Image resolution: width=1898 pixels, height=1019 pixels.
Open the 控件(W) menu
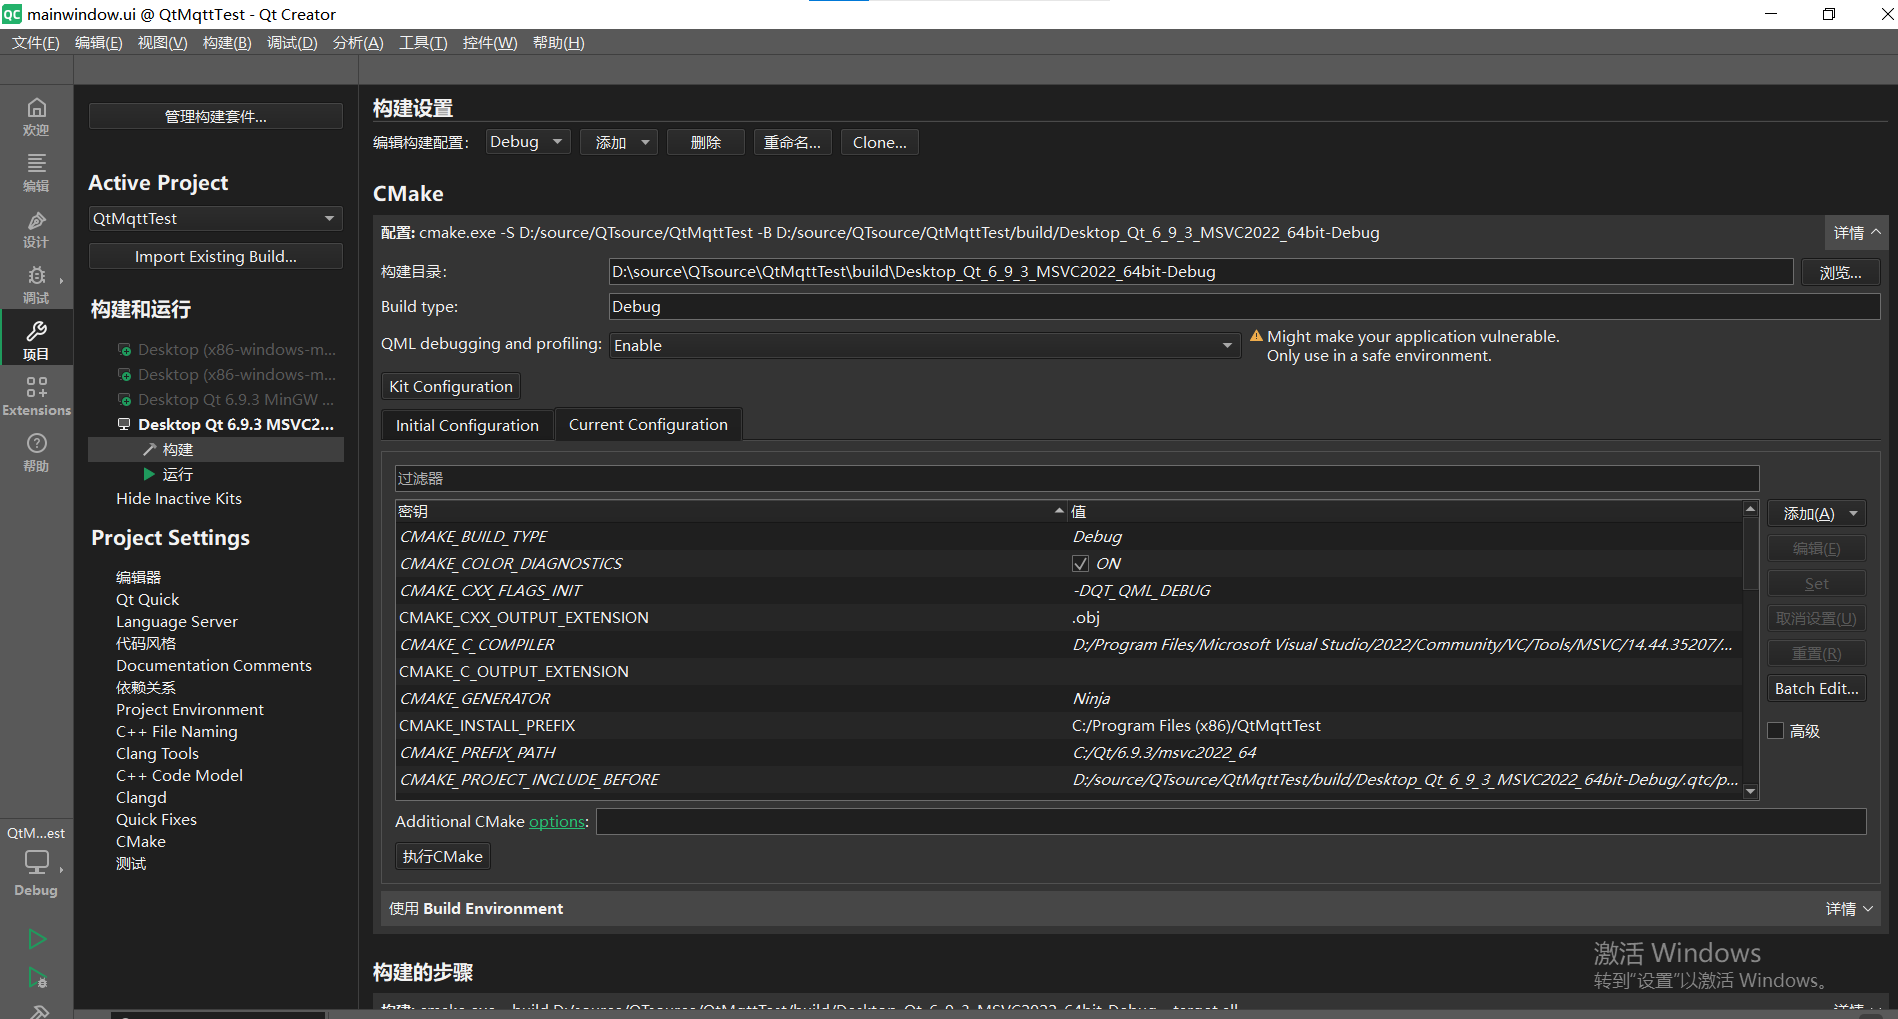(490, 42)
